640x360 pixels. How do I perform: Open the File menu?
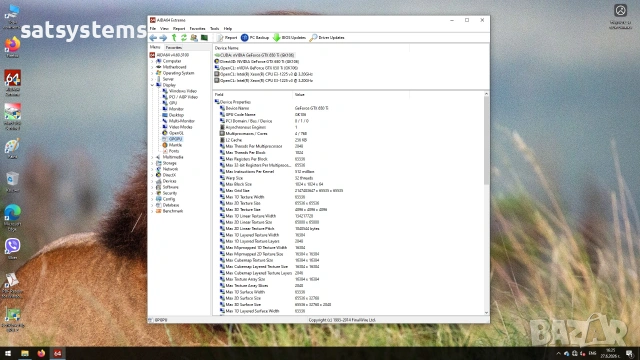153,29
